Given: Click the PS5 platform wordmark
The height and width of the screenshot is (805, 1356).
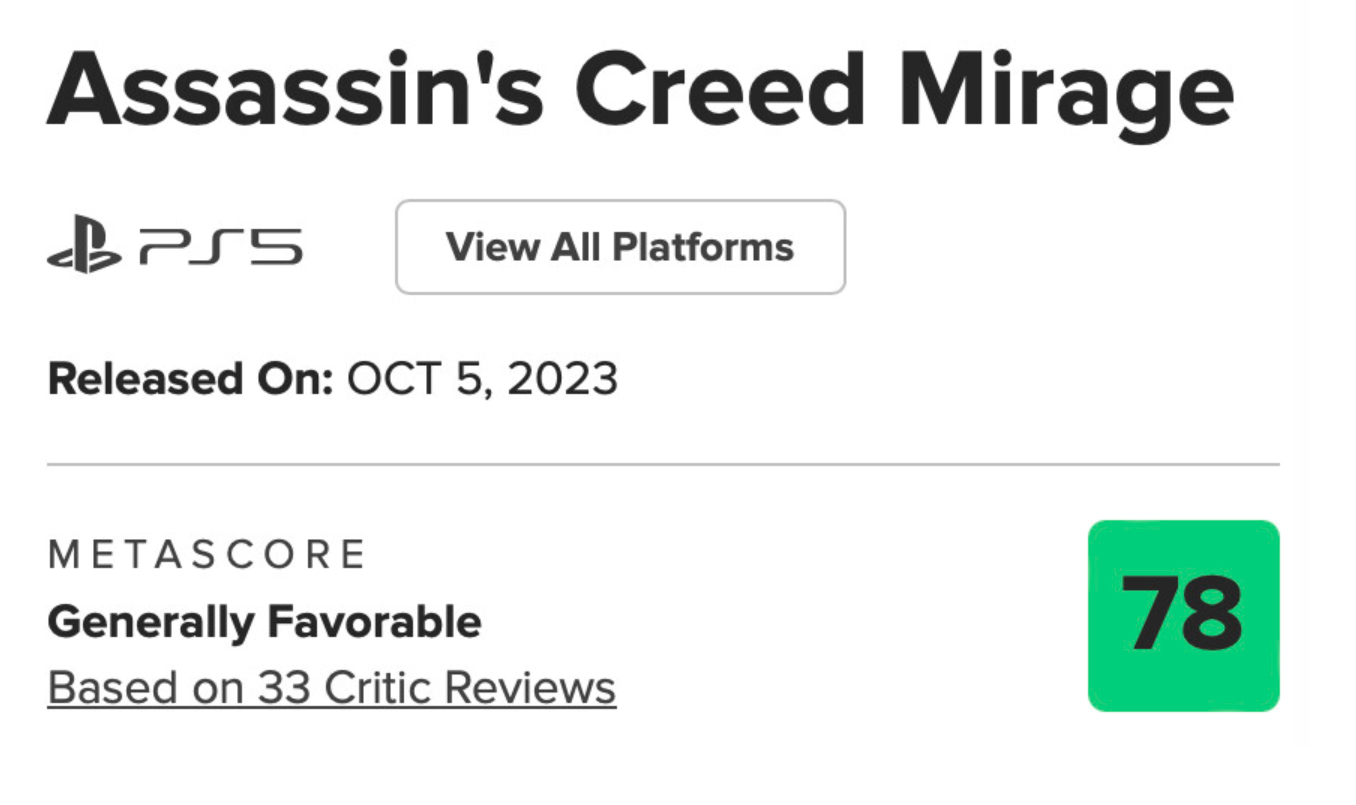Looking at the screenshot, I should click(220, 248).
